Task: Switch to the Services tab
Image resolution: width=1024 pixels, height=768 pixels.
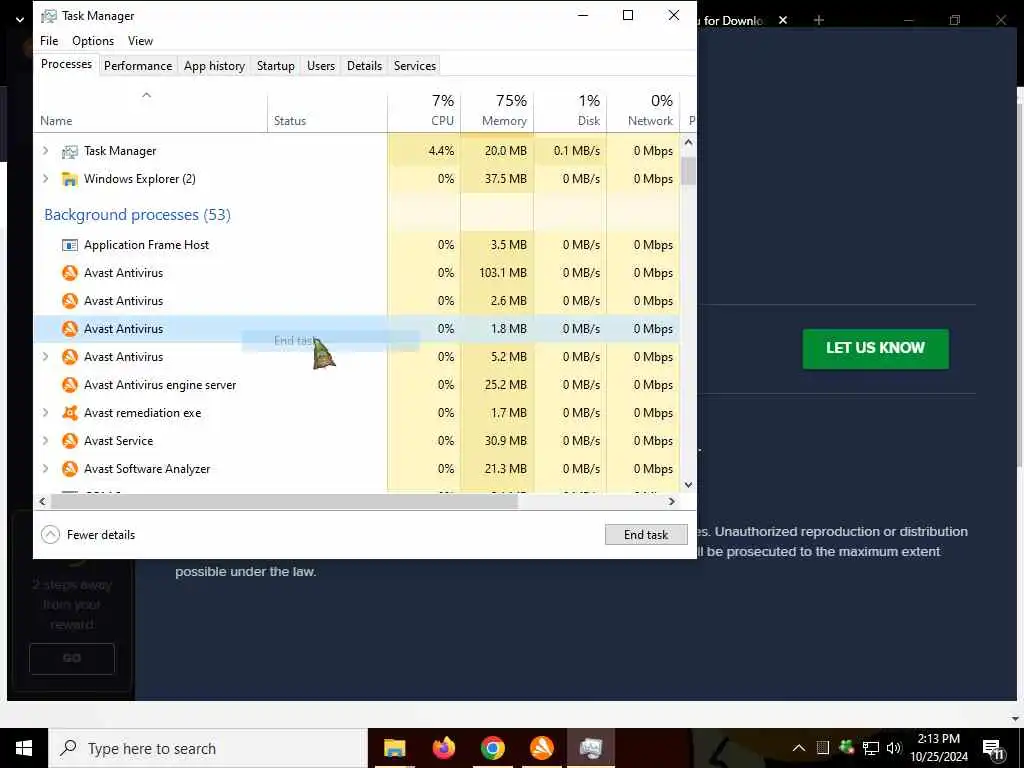Action: pos(415,65)
